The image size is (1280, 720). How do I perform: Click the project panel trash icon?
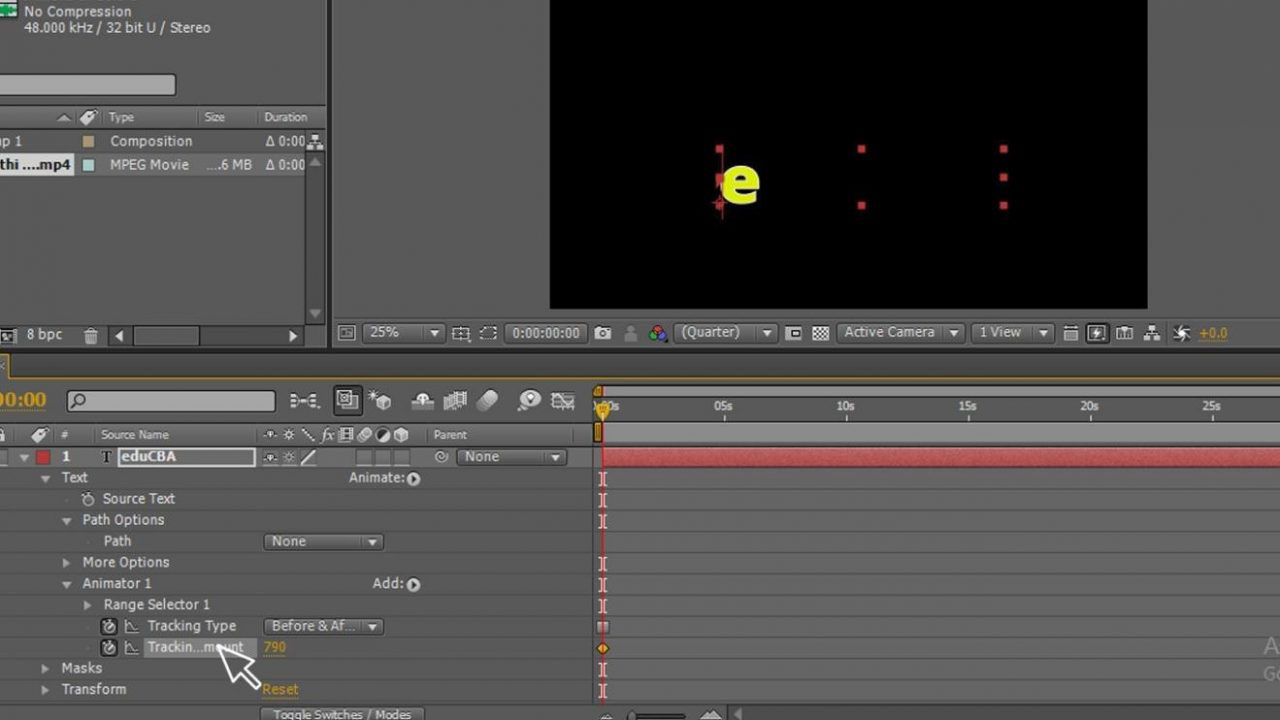pos(90,335)
